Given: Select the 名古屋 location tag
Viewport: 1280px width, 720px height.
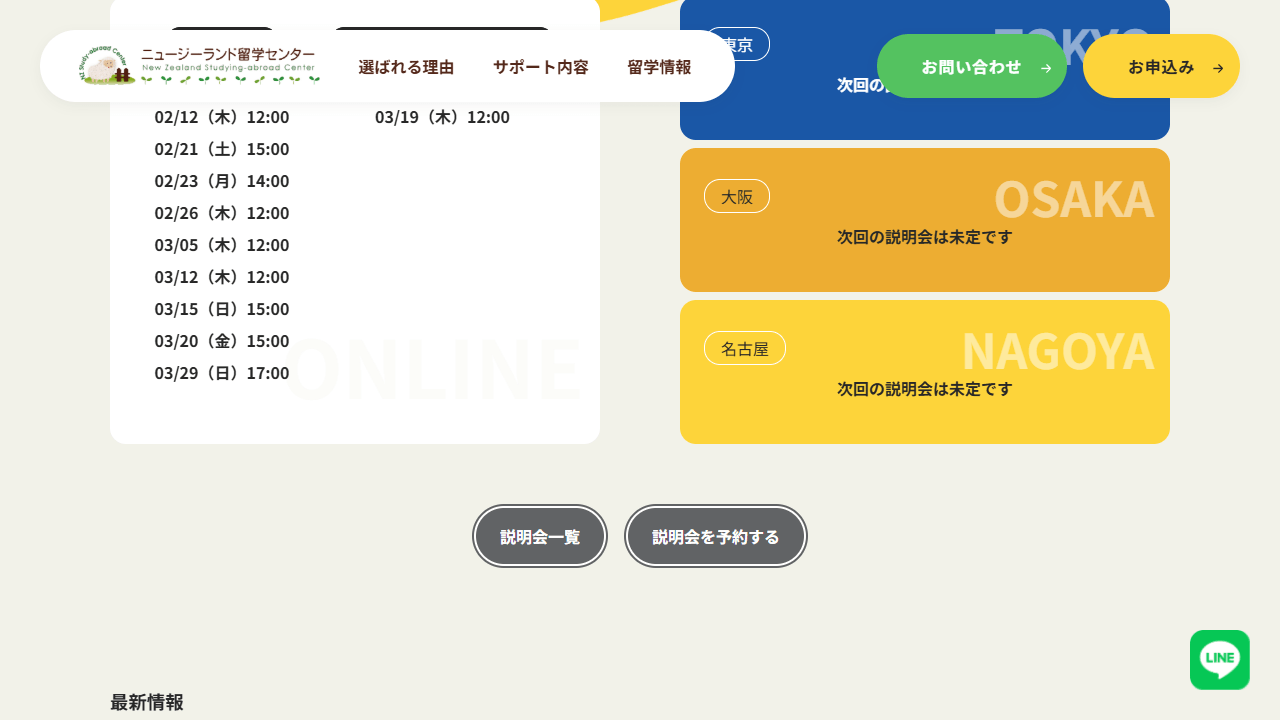Looking at the screenshot, I should tap(745, 348).
